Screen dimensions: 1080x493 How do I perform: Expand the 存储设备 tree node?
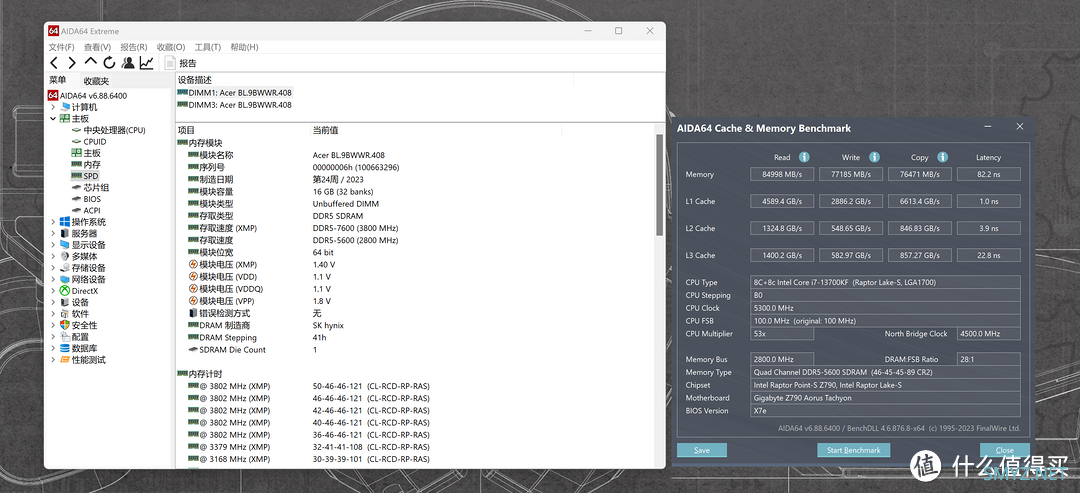coord(53,268)
